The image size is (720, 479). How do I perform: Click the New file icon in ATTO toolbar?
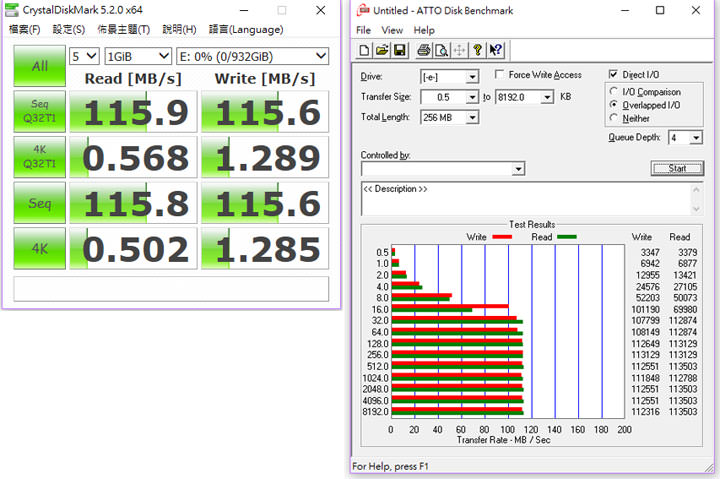coord(365,50)
